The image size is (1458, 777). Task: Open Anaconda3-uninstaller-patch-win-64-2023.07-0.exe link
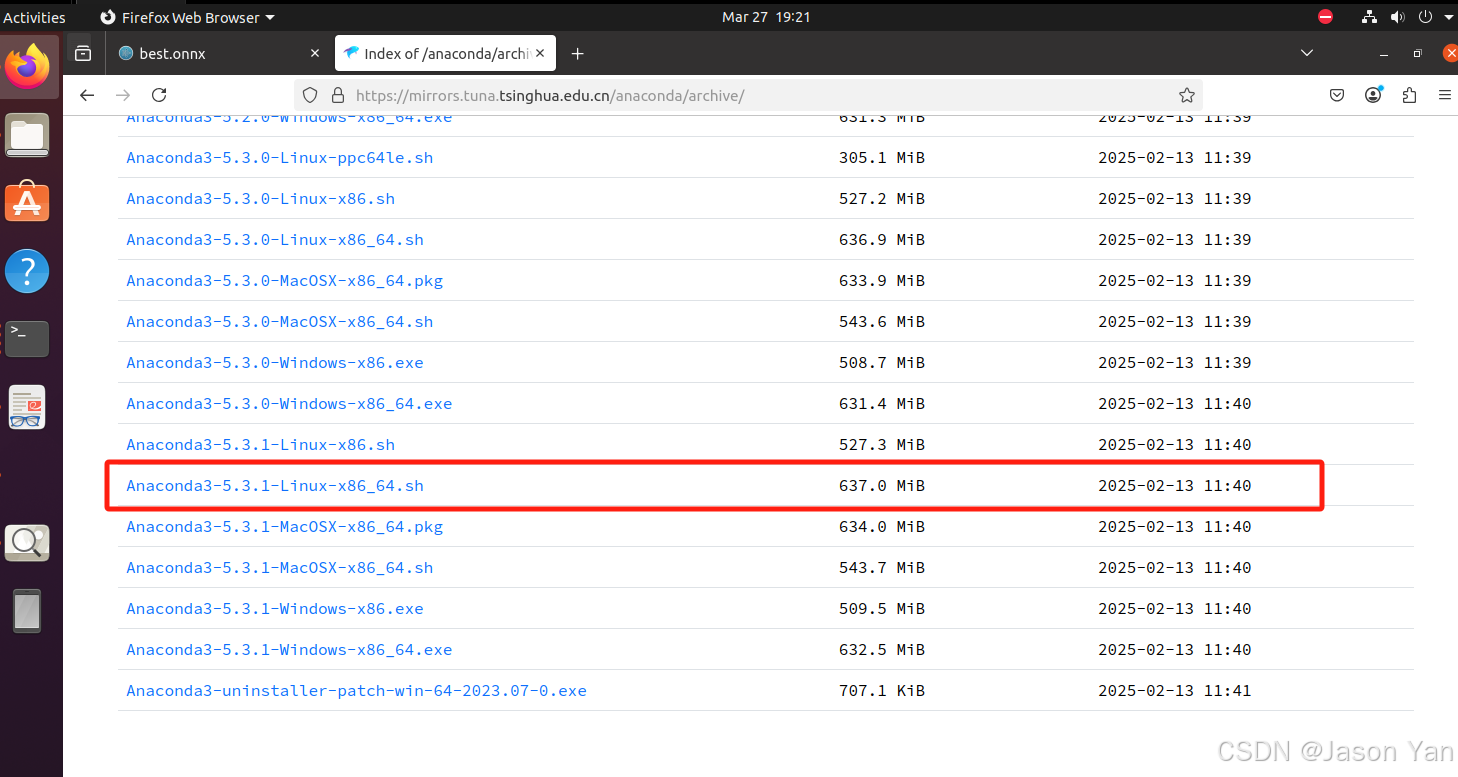tap(356, 691)
